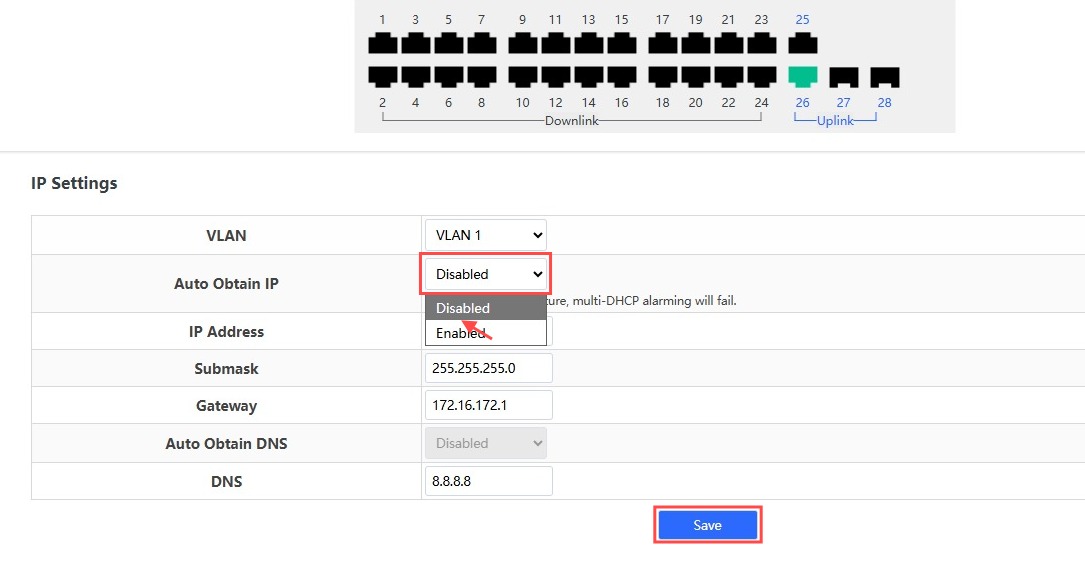Select port 16 icon in bottom row
Screen dimensions: 1085x576
(621, 77)
